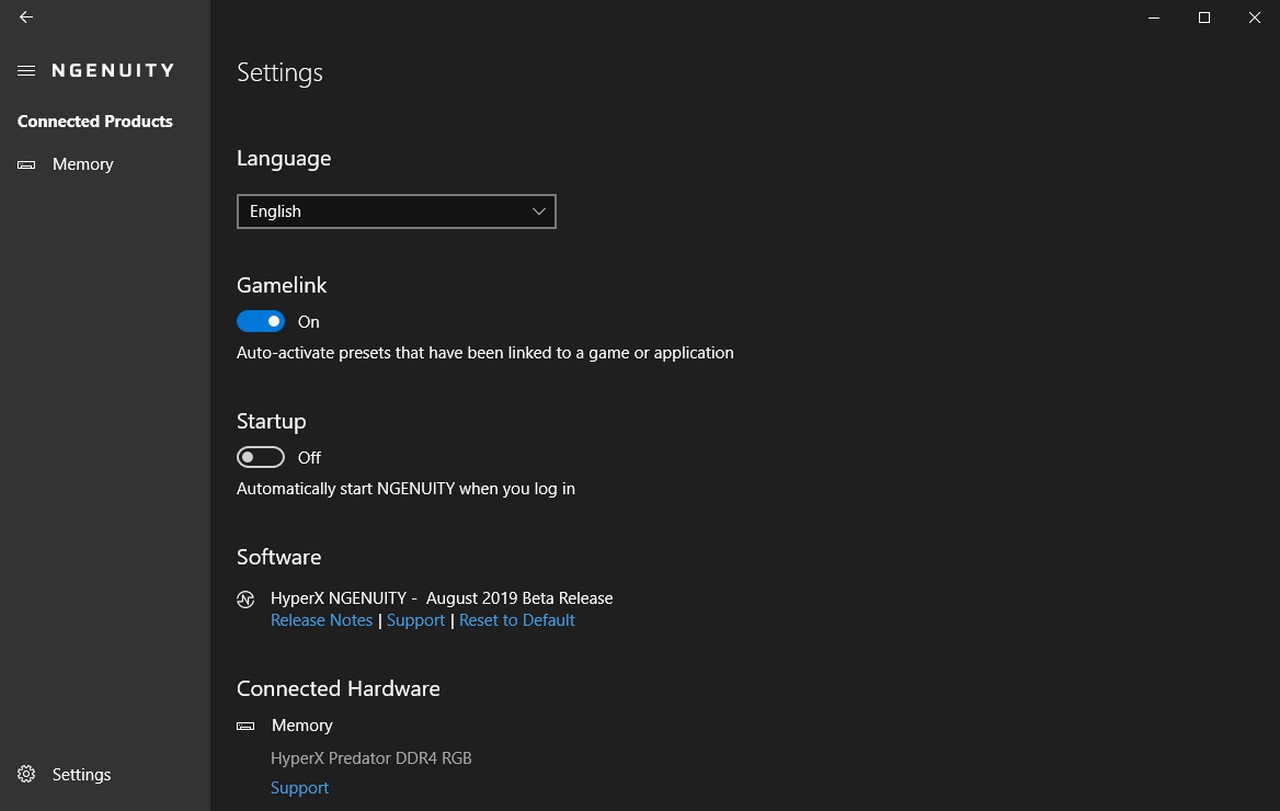1280x811 pixels.
Task: Click the Settings page title
Action: coord(280,73)
